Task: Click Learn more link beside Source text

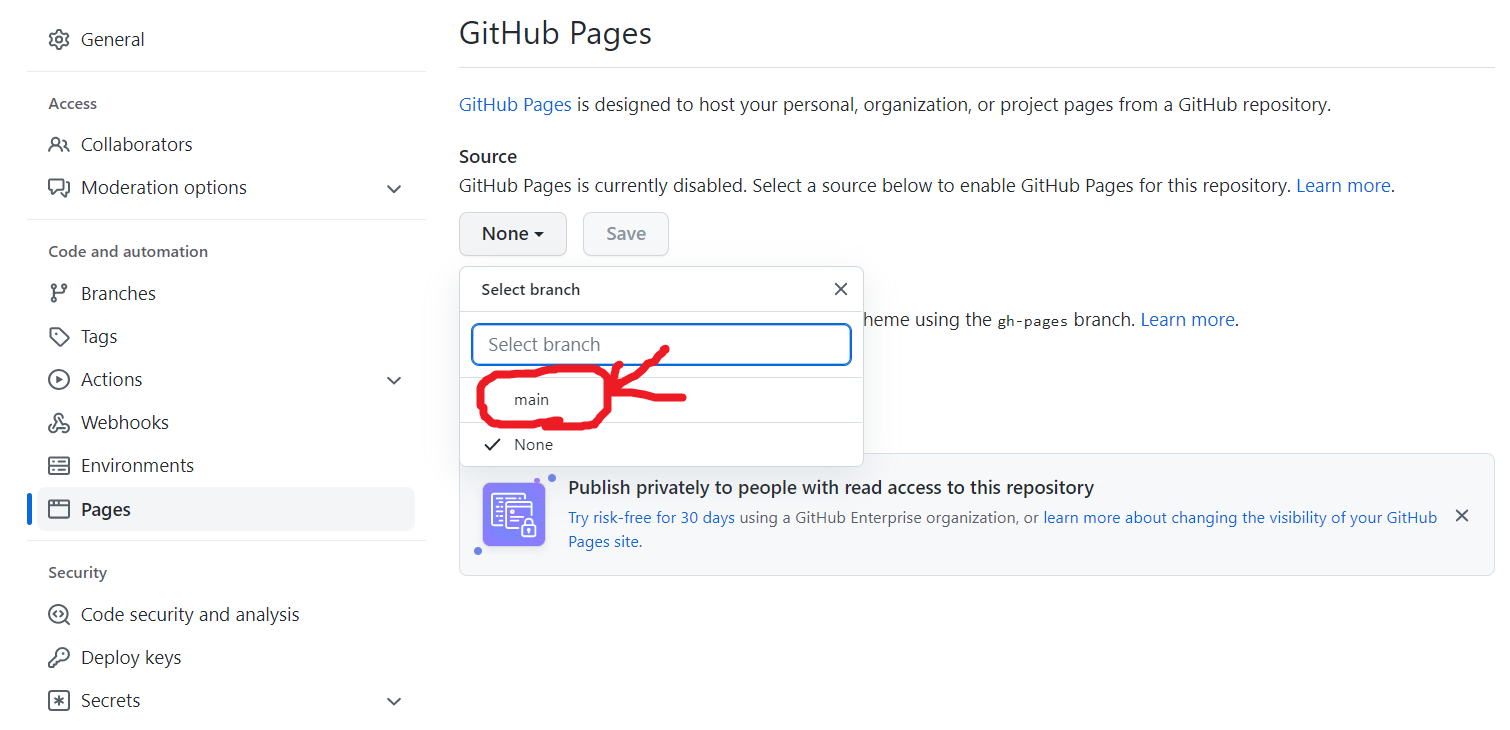Action: (1343, 186)
